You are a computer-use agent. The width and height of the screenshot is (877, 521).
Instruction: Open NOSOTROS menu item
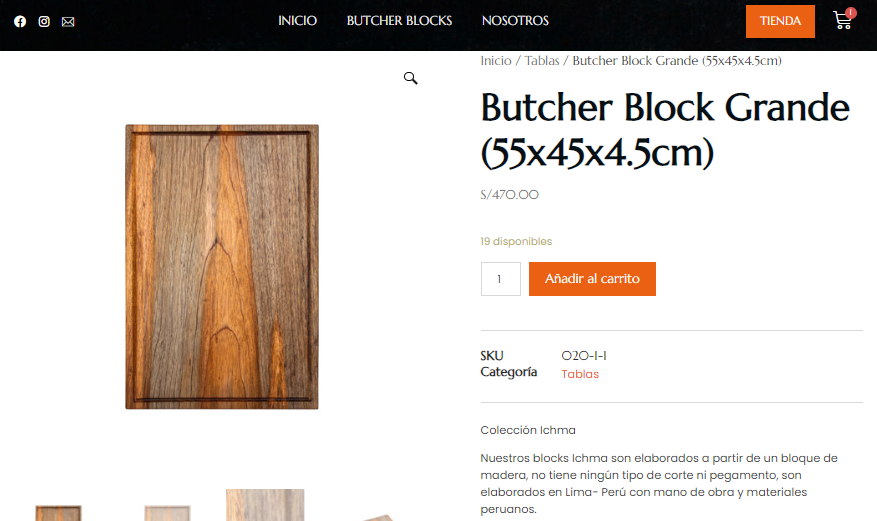(515, 21)
